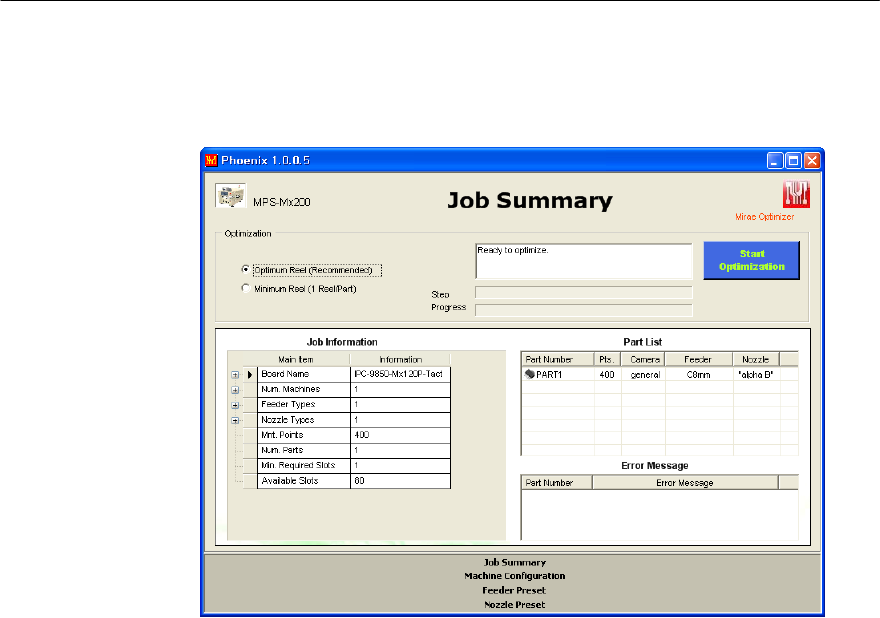Click the Mnt. Points row label
880x618 pixels.
coord(304,435)
